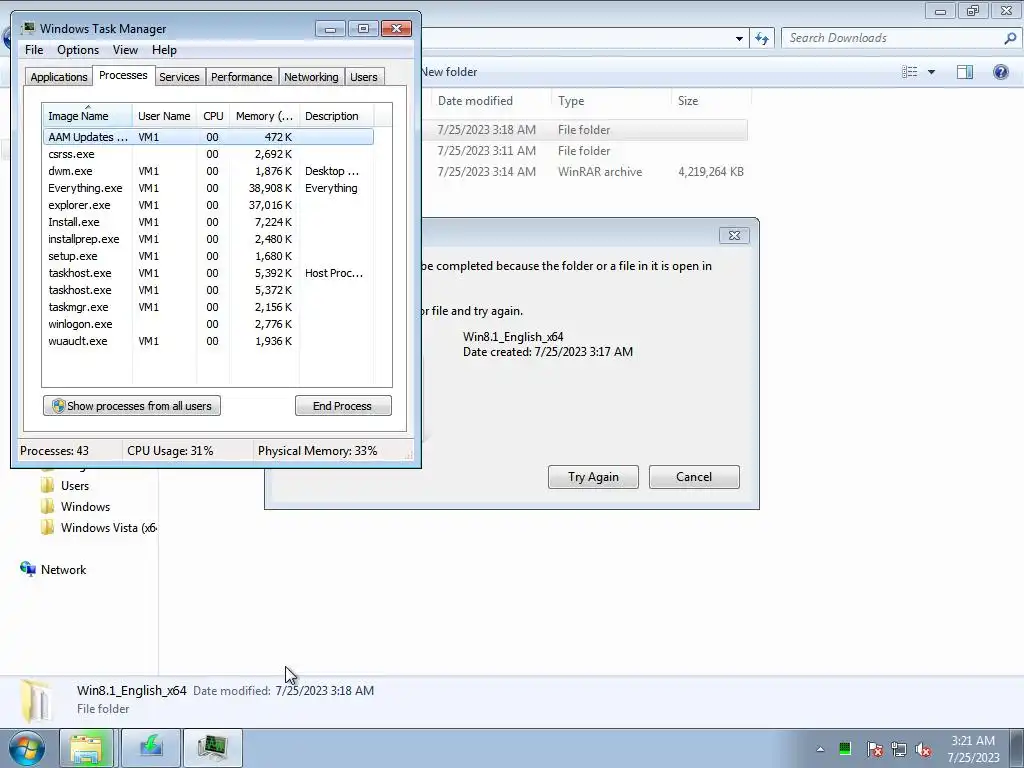
Task: Open the view options dropdown arrow
Action: [931, 72]
